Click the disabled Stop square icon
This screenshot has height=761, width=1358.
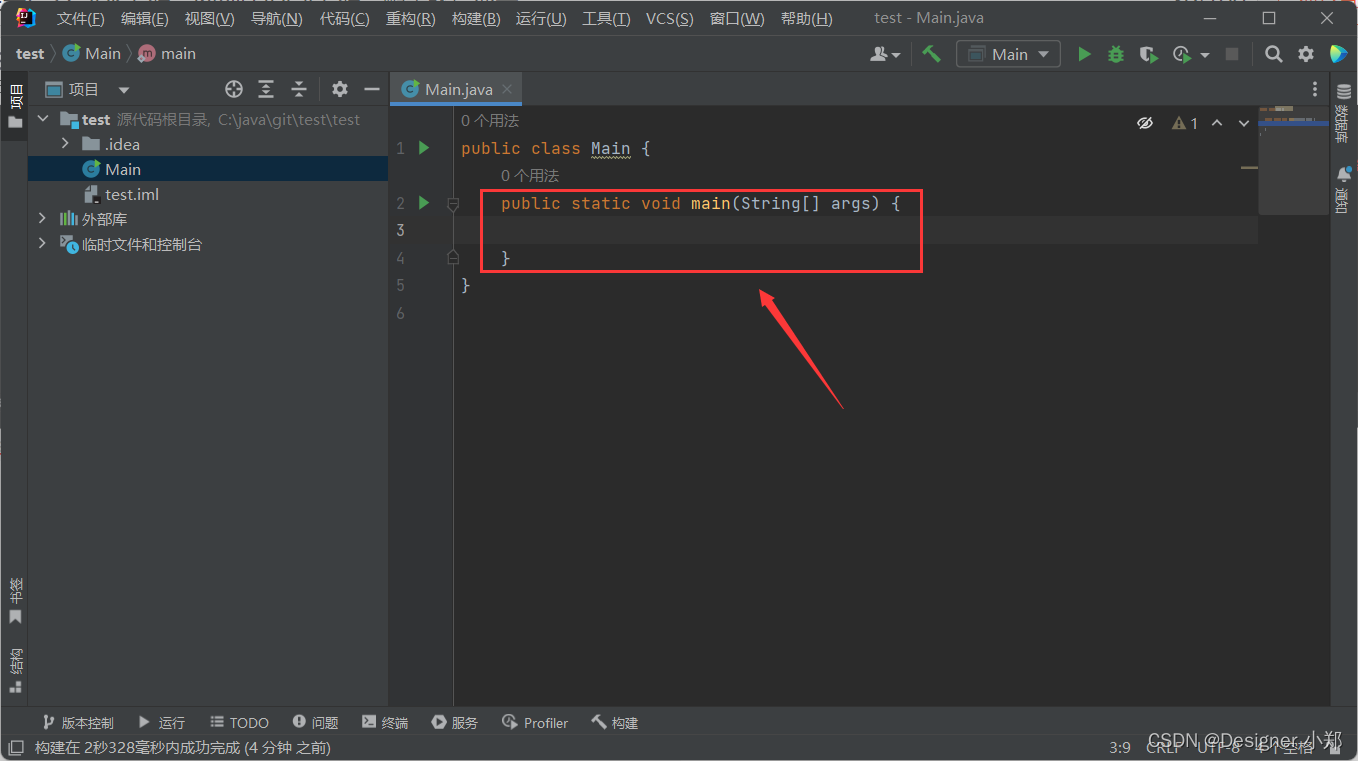point(1232,54)
